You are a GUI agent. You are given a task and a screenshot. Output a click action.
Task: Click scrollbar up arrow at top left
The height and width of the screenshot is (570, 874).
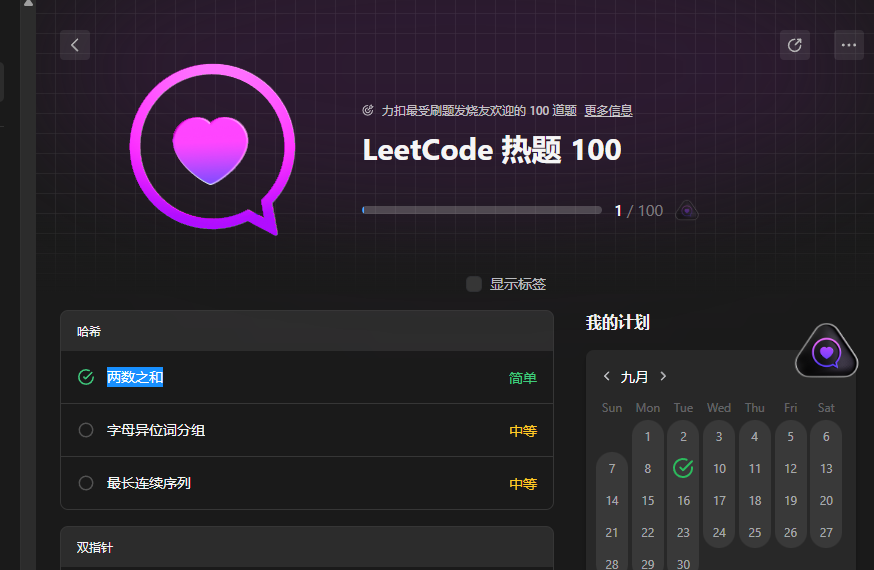(x=28, y=3)
